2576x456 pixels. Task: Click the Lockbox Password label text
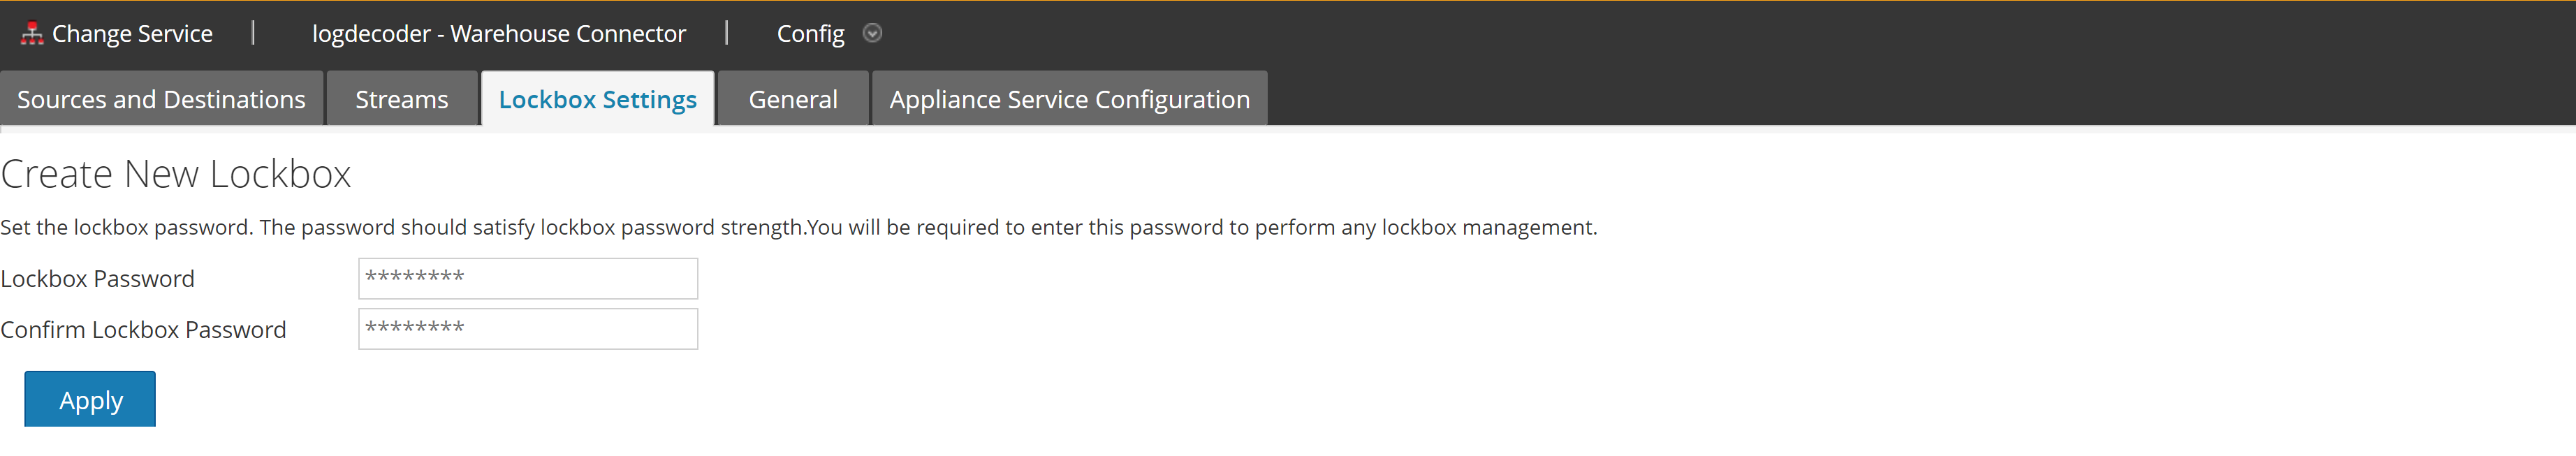pyautogui.click(x=98, y=279)
